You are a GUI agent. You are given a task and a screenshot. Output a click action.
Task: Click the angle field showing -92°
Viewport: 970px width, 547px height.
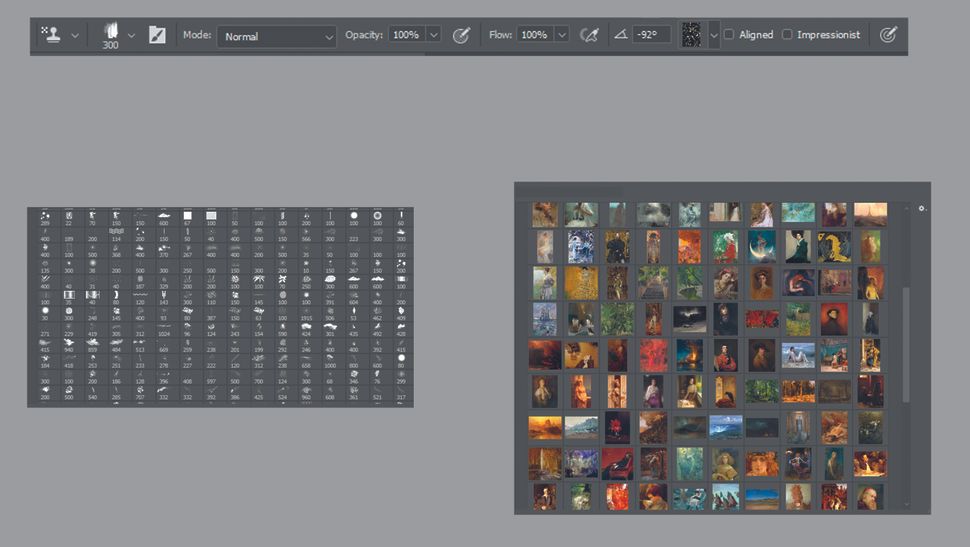(x=651, y=35)
